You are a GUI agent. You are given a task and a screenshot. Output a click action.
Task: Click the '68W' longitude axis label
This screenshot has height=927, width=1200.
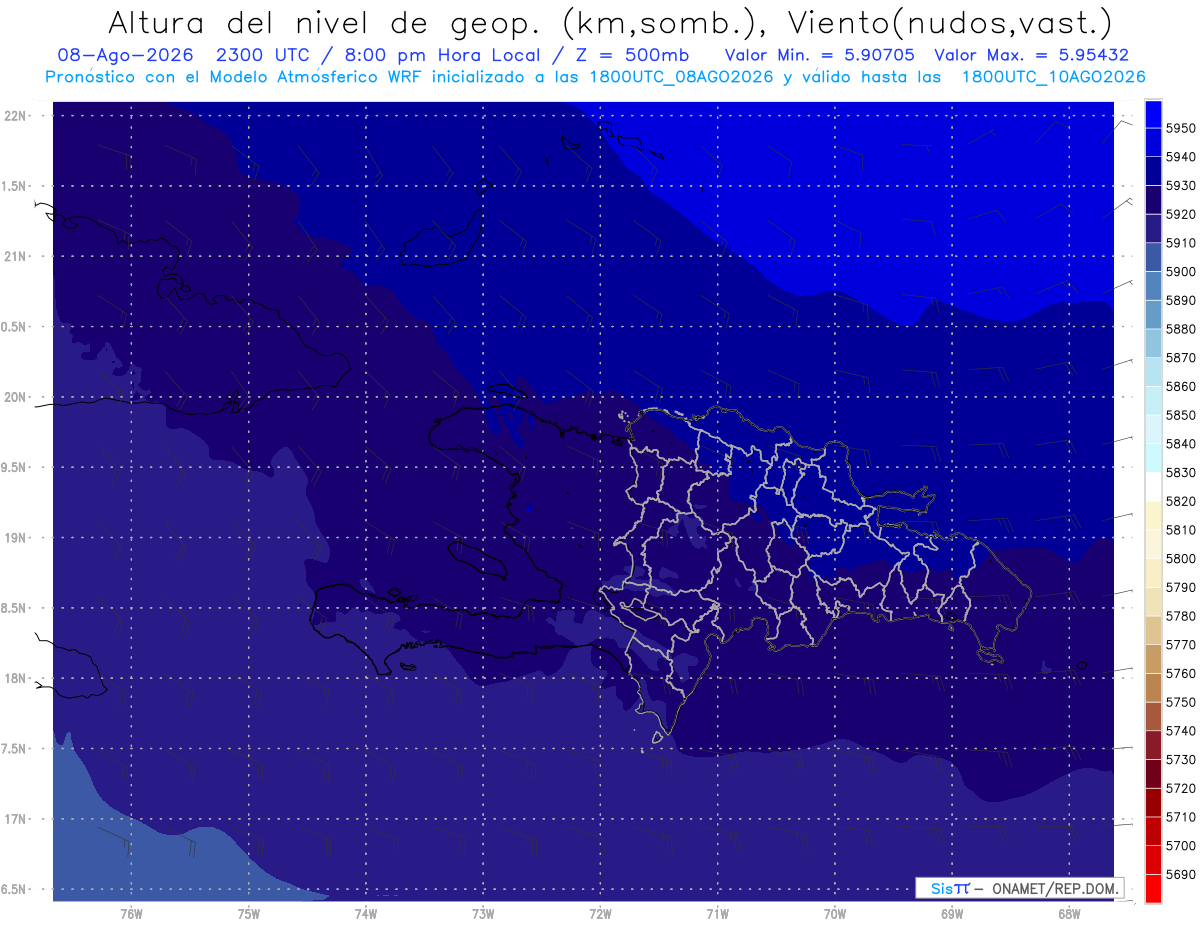(1069, 913)
